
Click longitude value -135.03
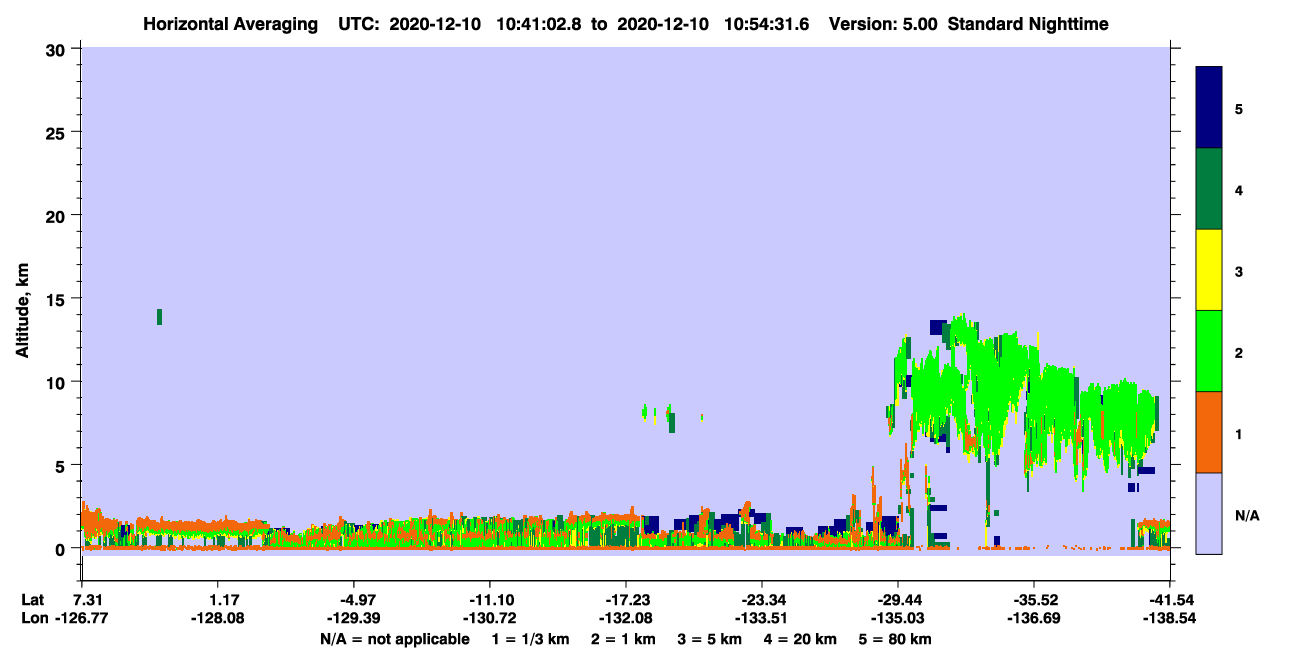point(898,618)
